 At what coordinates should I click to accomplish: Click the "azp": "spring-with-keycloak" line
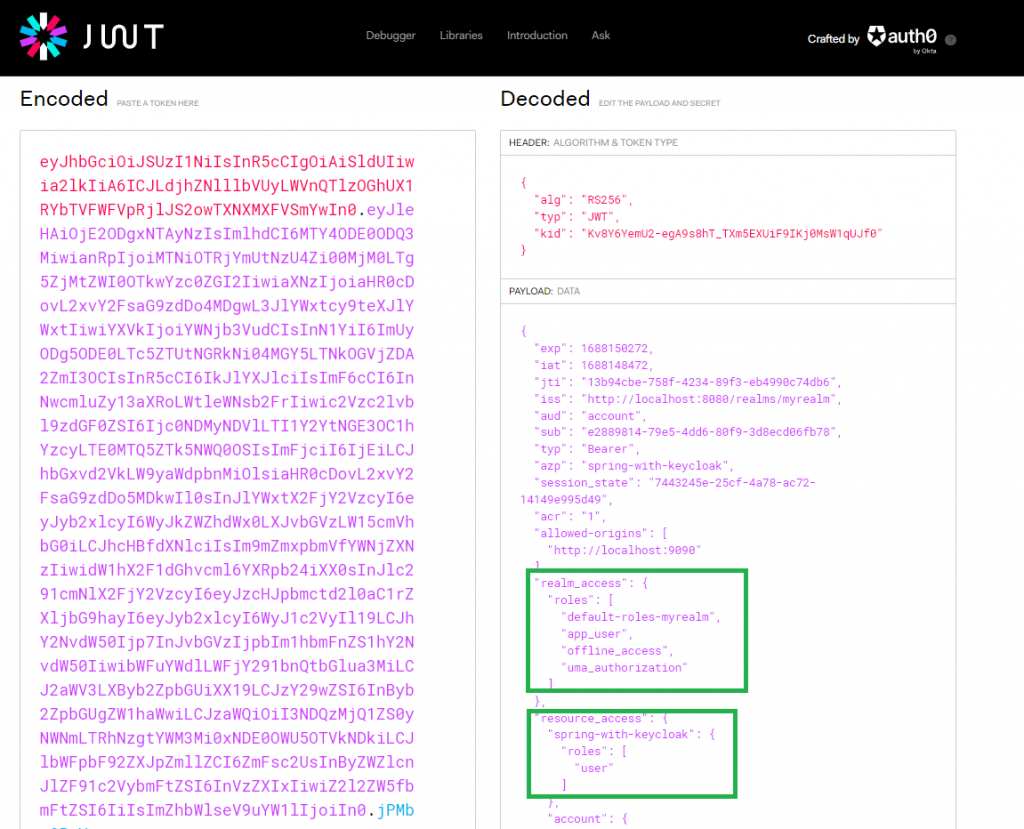pyautogui.click(x=633, y=466)
